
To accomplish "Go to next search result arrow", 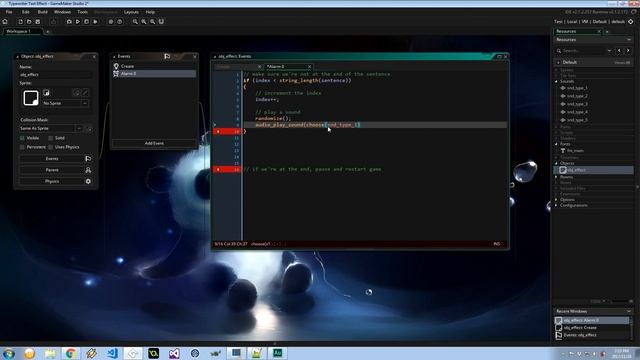I will [628, 51].
